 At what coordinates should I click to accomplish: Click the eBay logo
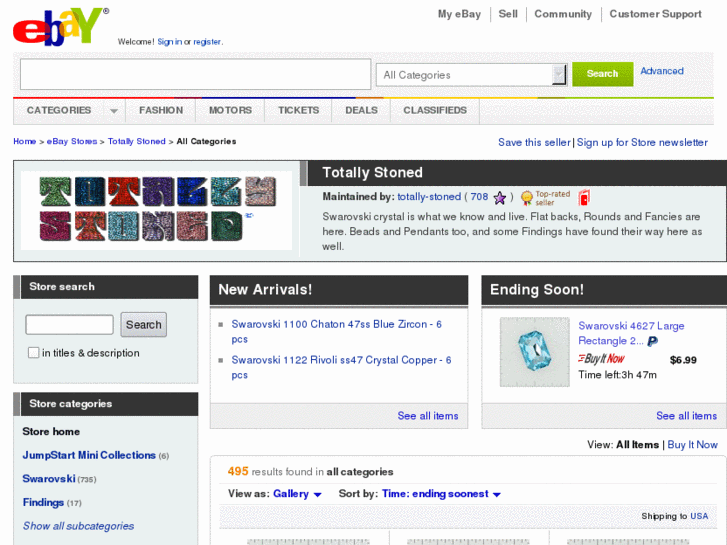pyautogui.click(x=61, y=26)
